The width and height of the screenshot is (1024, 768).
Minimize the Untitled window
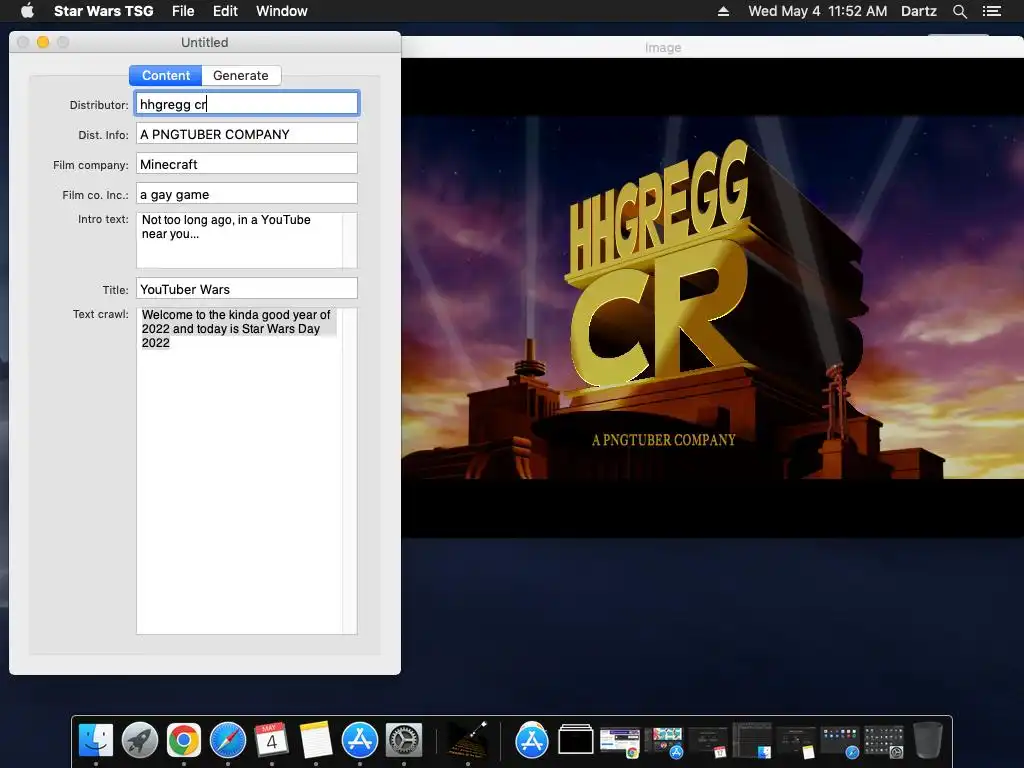[x=43, y=42]
